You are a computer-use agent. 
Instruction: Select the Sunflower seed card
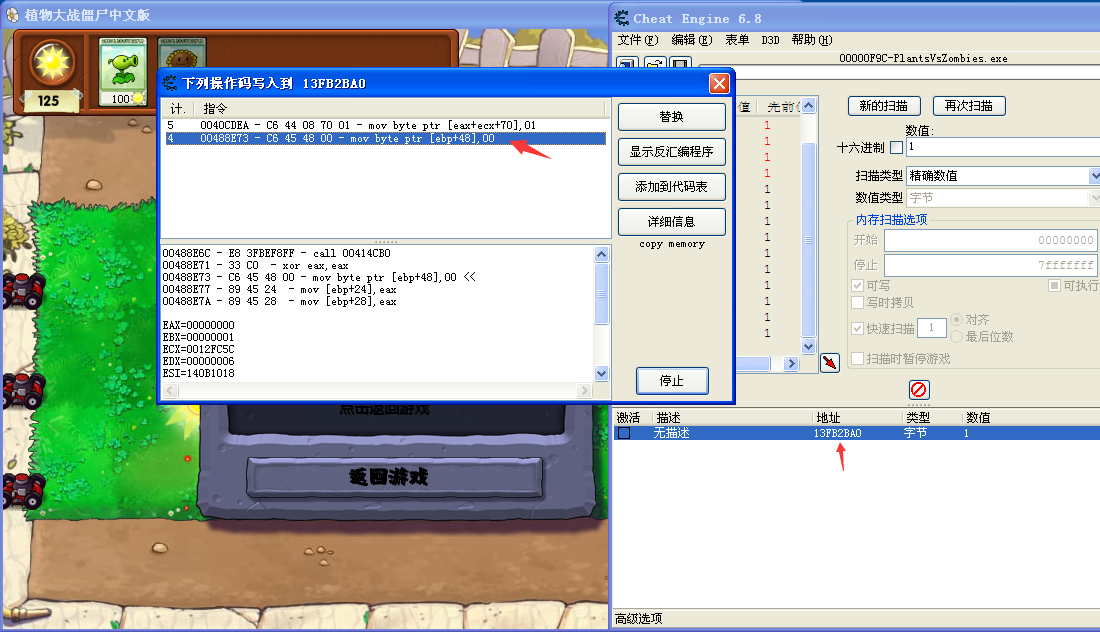click(182, 53)
